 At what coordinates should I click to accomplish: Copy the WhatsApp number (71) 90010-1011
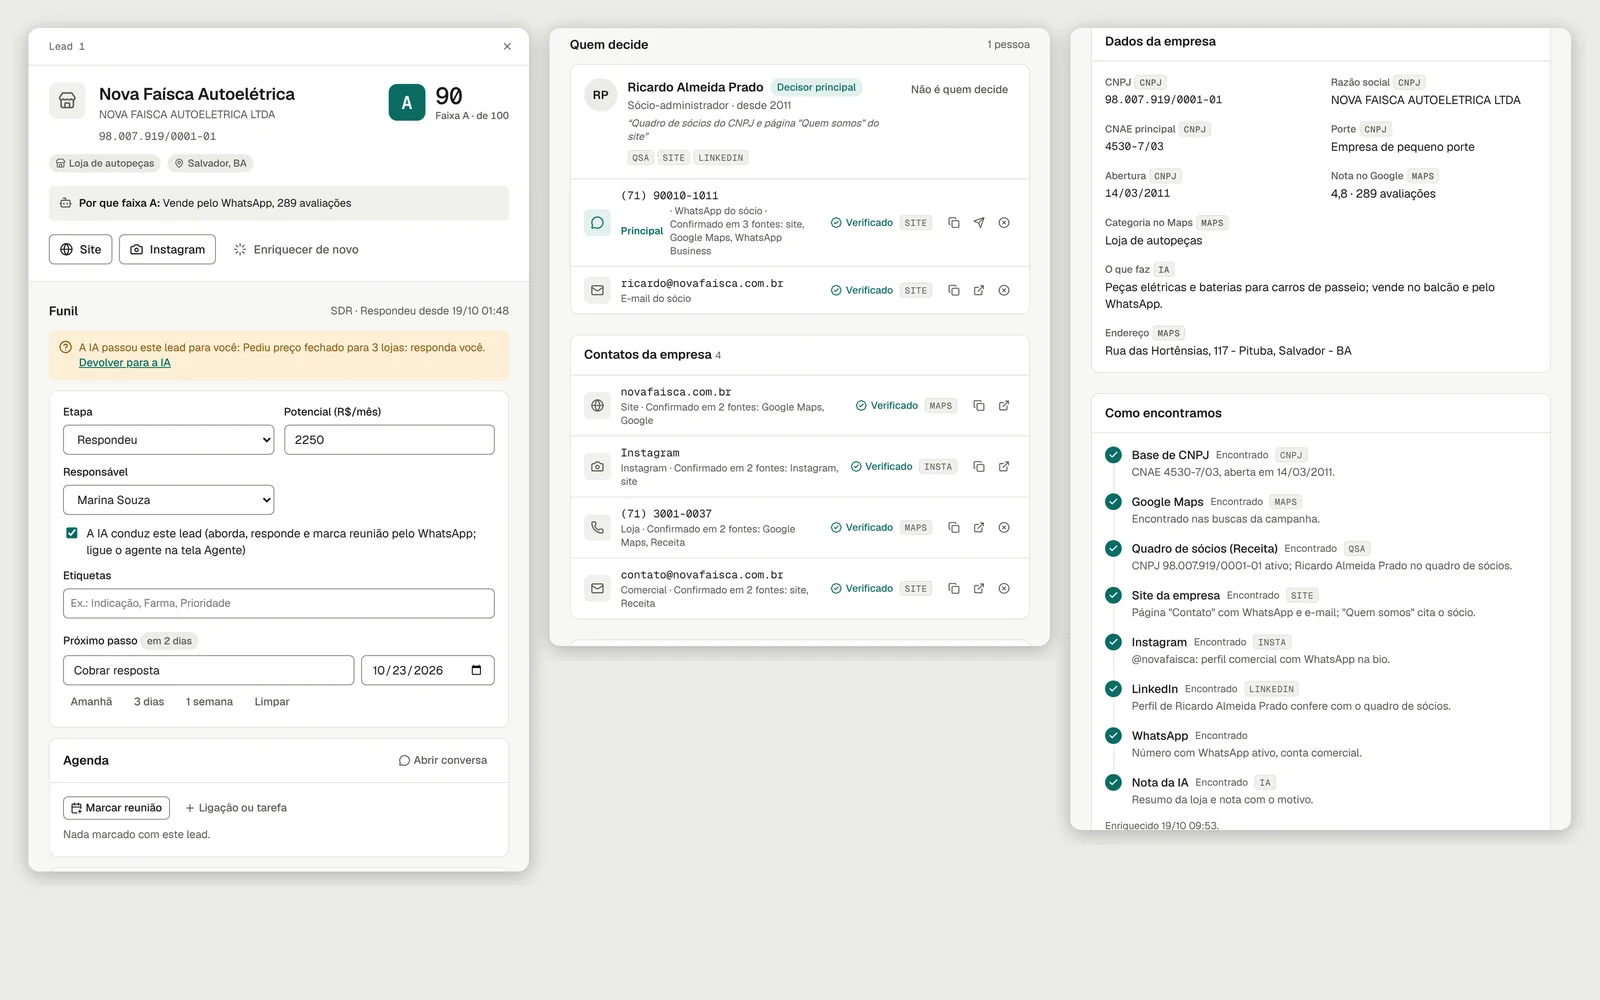pos(954,223)
